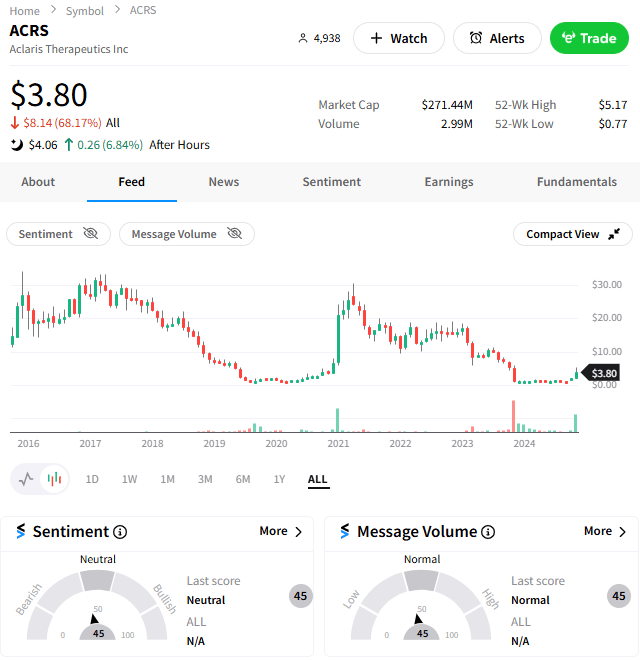This screenshot has height=660, width=640.
Task: Click breadcrumb chevron after Symbol
Action: coord(117,10)
